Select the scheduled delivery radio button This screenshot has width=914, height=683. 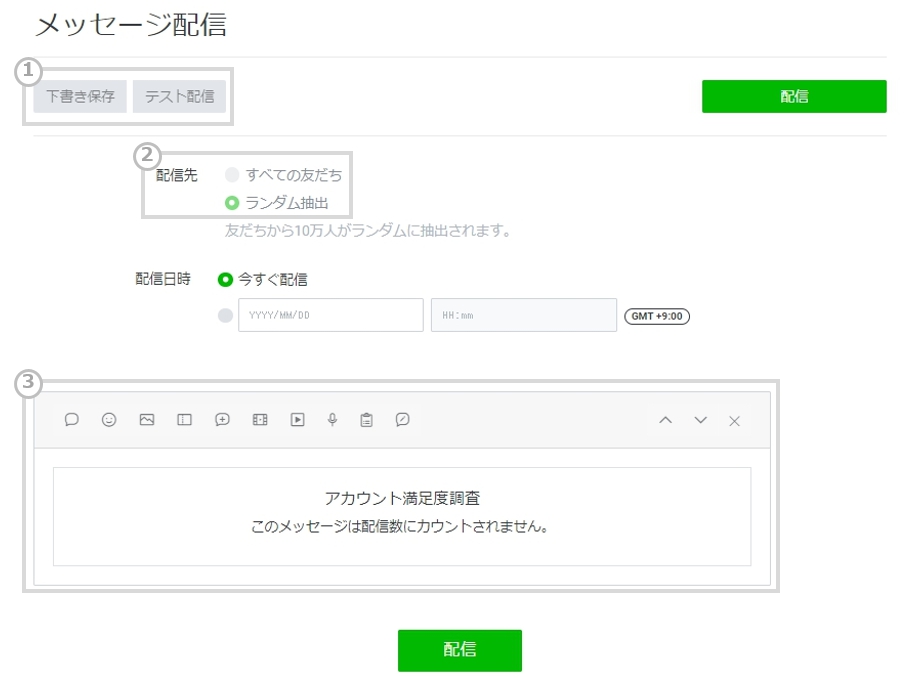pyautogui.click(x=225, y=315)
